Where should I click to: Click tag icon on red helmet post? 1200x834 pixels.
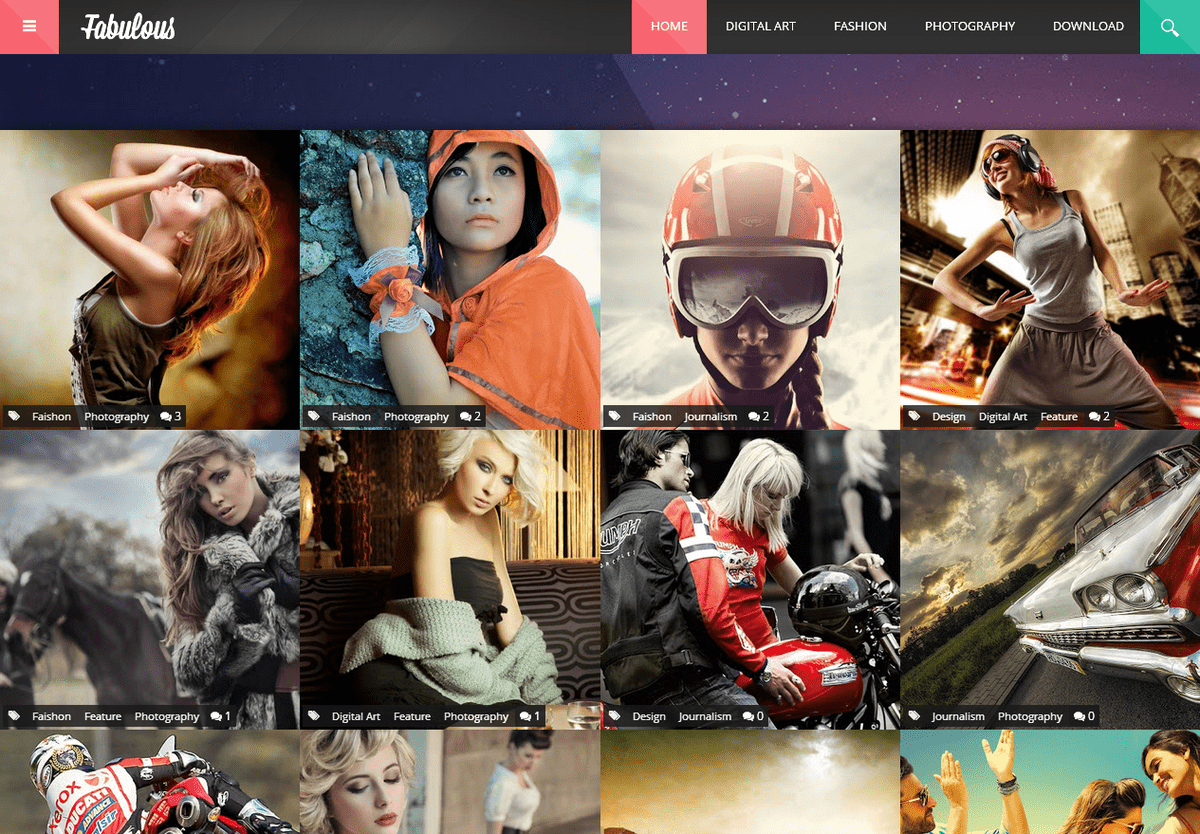[x=615, y=416]
